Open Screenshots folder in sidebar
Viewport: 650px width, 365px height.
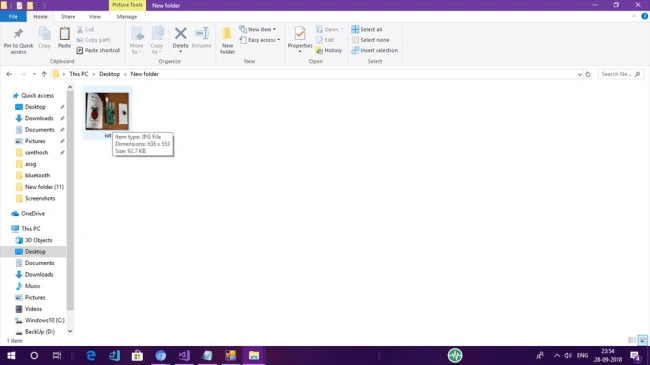point(40,199)
